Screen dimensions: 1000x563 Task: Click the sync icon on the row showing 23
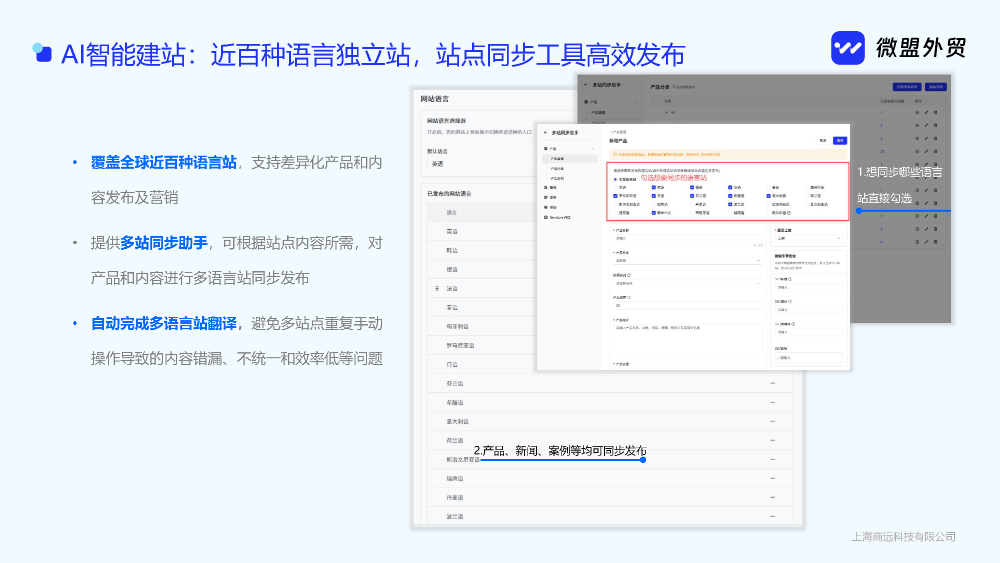(917, 151)
